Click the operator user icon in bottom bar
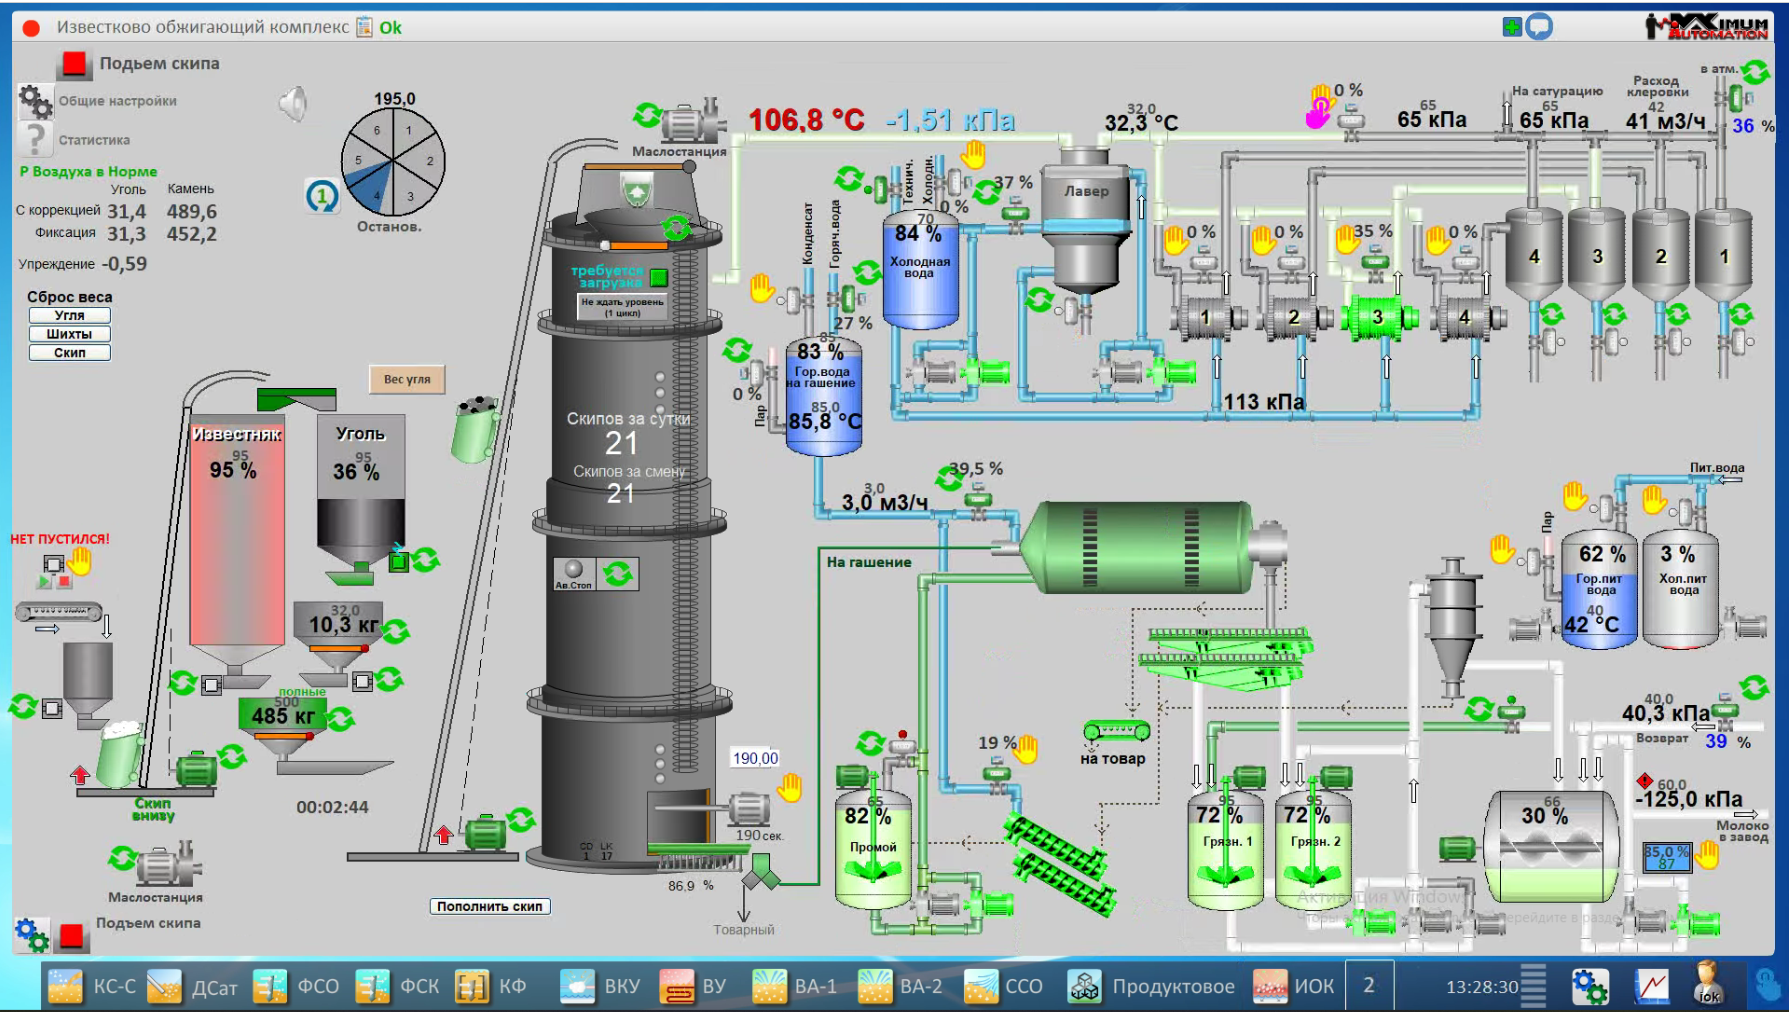 point(1708,985)
